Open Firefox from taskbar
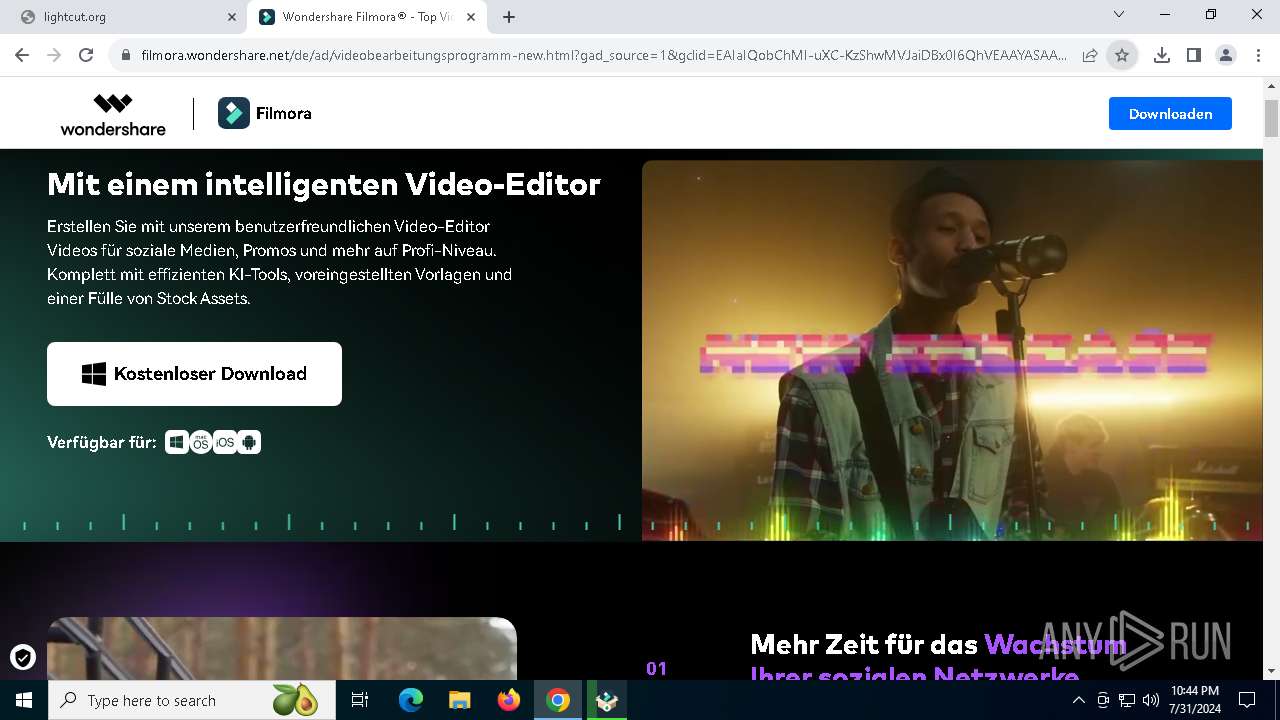1280x720 pixels. 509,700
